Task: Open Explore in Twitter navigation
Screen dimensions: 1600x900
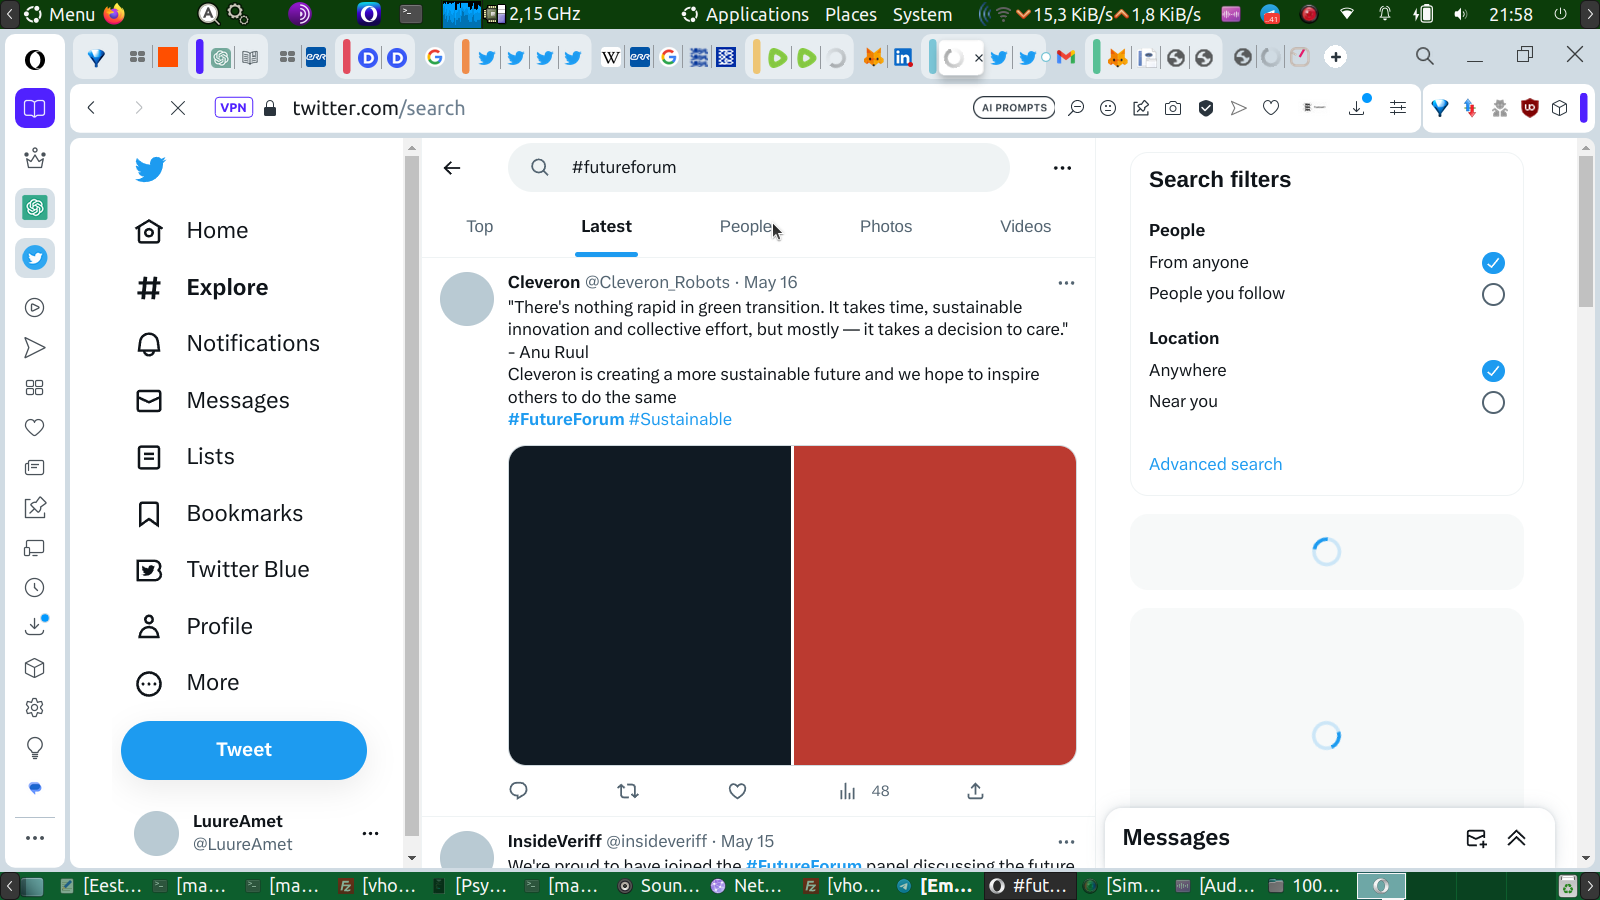Action: [x=202, y=288]
